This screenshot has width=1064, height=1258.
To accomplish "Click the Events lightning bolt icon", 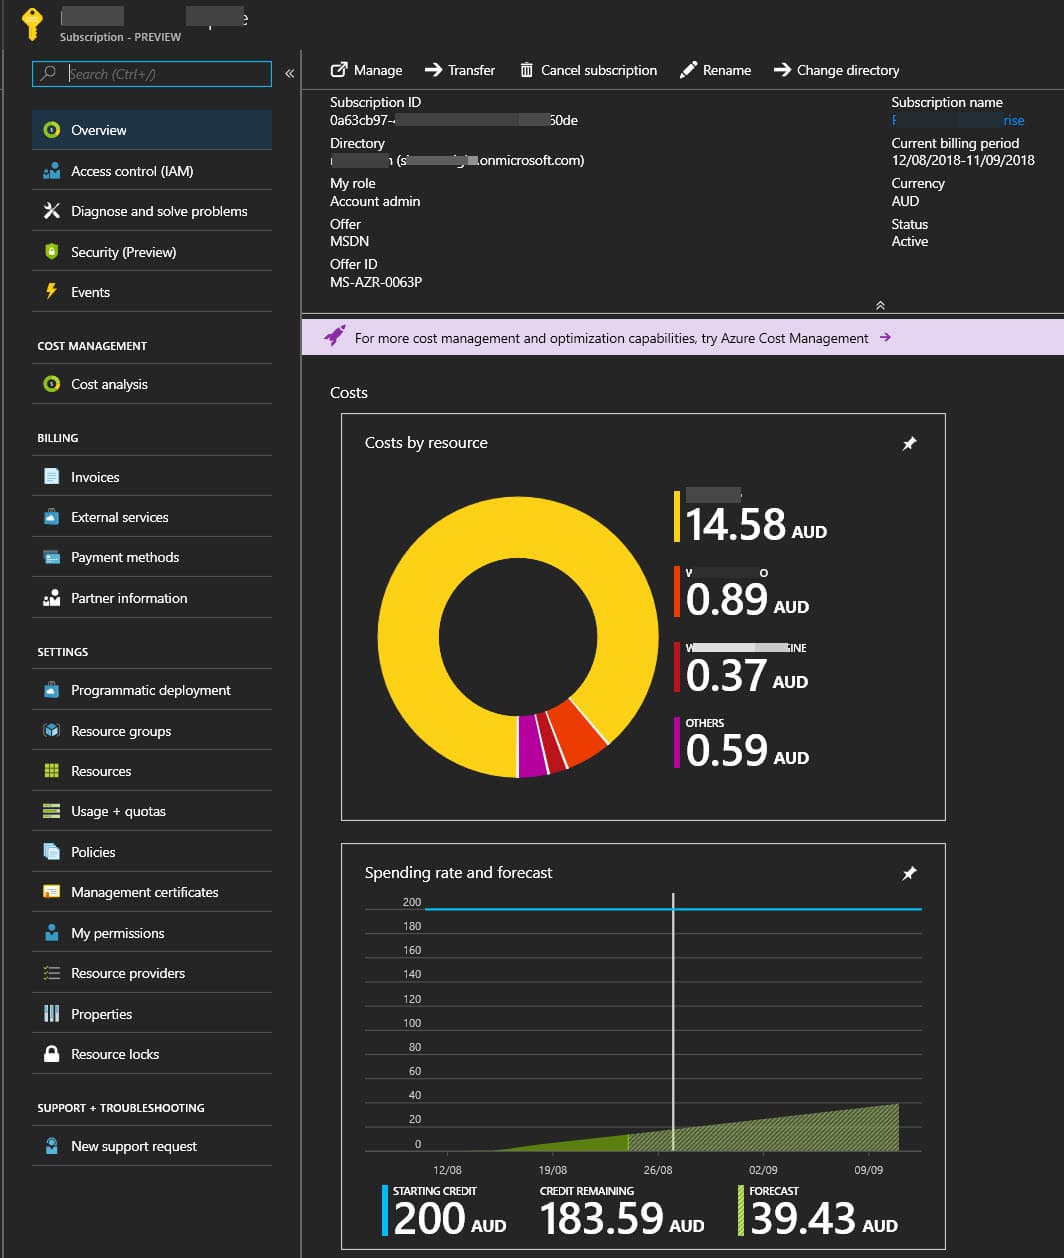I will [52, 292].
